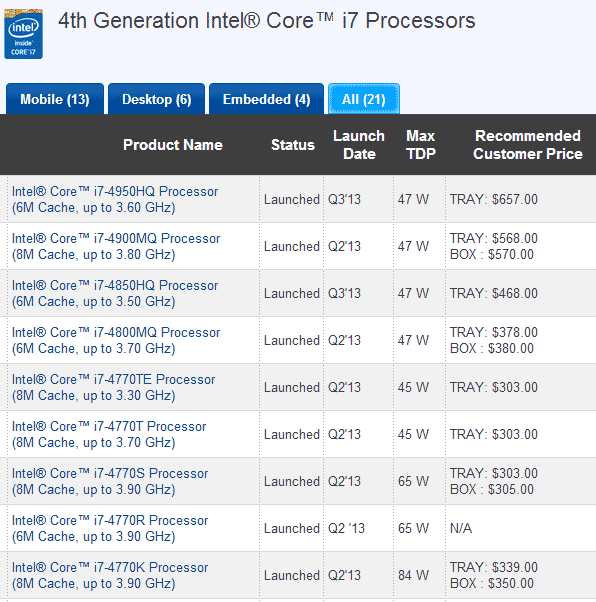596x602 pixels.
Task: Switch to the Mobile (13) tab
Action: (55, 99)
